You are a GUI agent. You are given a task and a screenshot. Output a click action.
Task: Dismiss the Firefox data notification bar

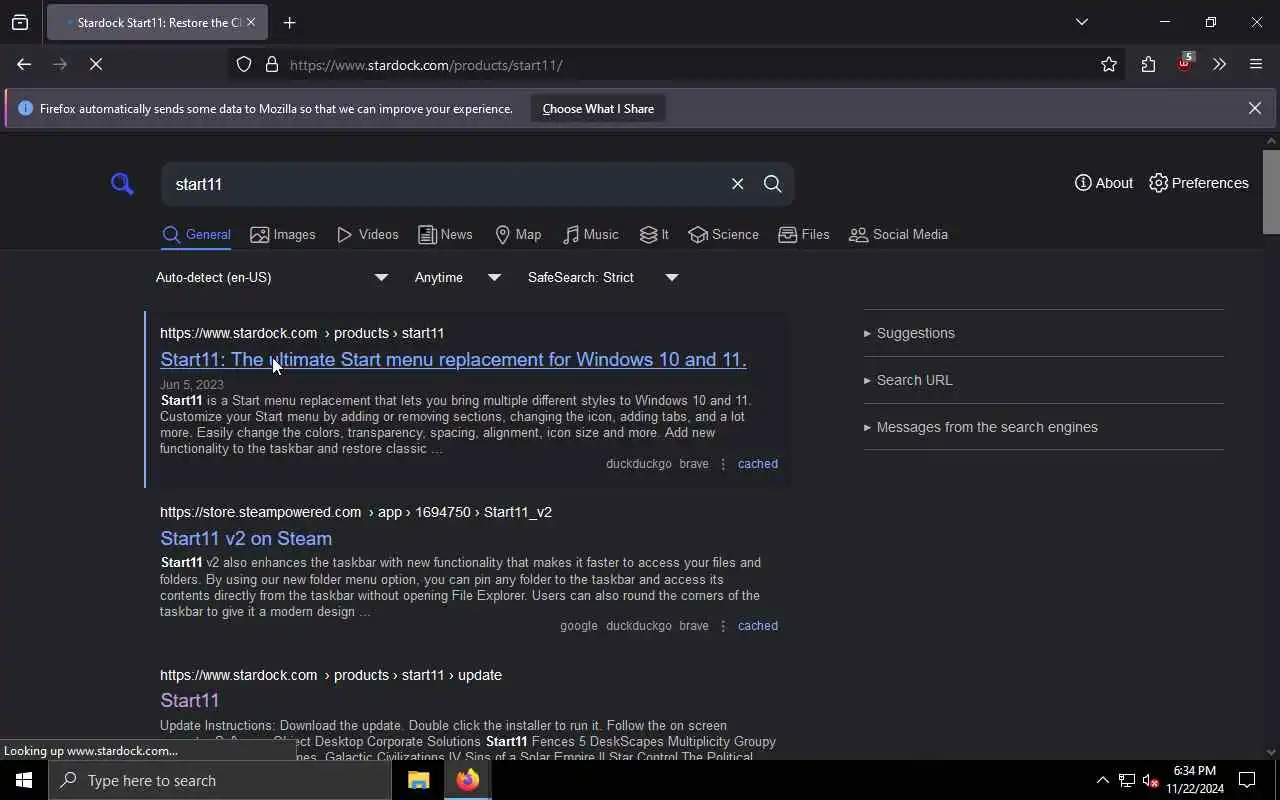click(1254, 108)
